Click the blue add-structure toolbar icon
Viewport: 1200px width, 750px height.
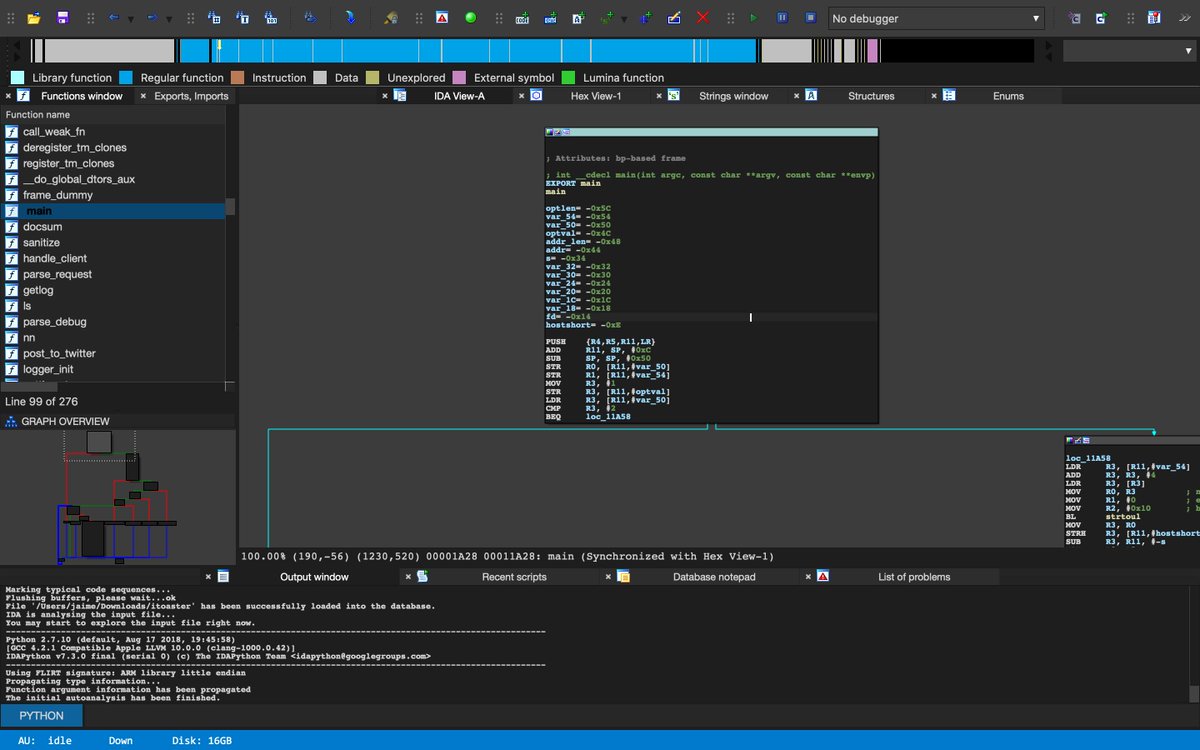pos(551,18)
